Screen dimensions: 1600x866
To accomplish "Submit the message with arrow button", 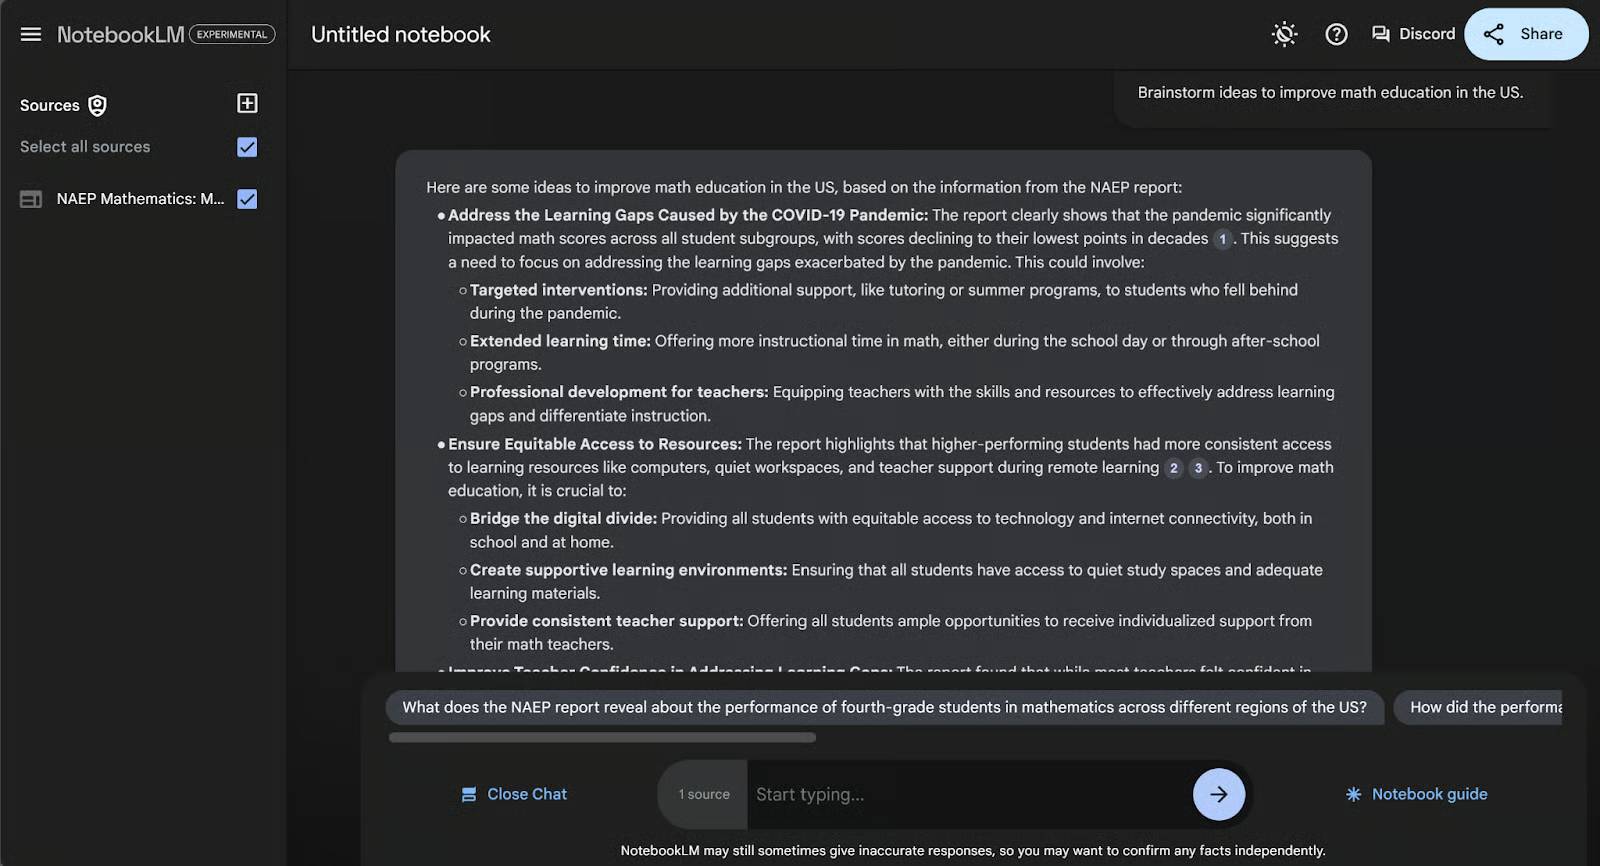I will (1219, 794).
